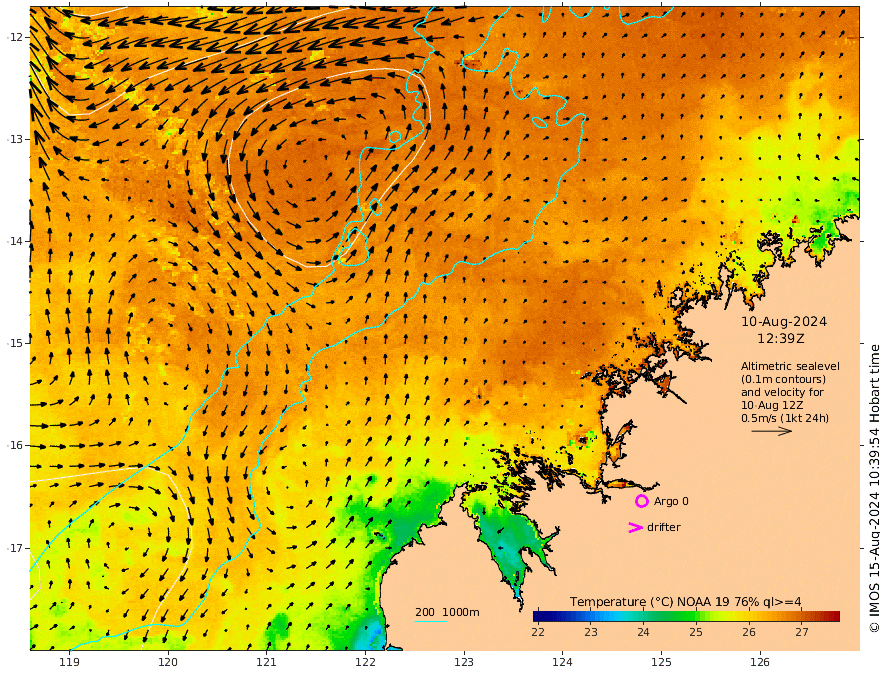Image resolution: width=880 pixels, height=680 pixels.
Task: Click the '(0.1m contours)' caption line
Action: [x=783, y=379]
